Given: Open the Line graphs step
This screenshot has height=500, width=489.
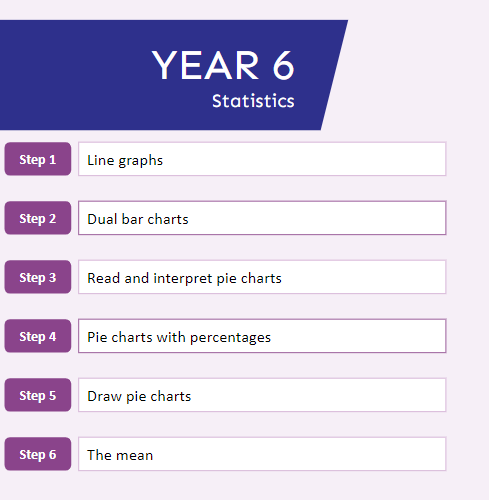Looking at the screenshot, I should point(262,159).
